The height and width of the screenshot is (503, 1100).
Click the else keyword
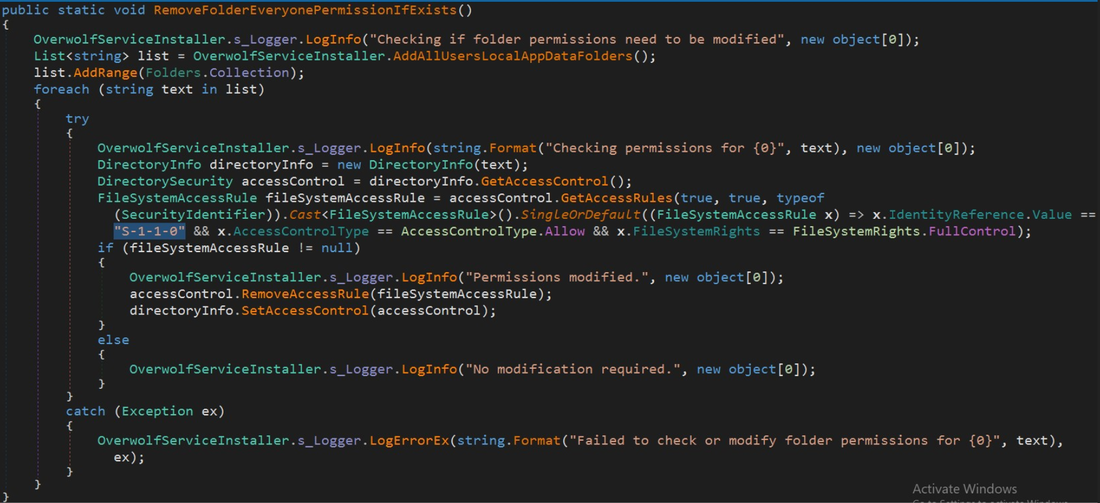(x=114, y=340)
